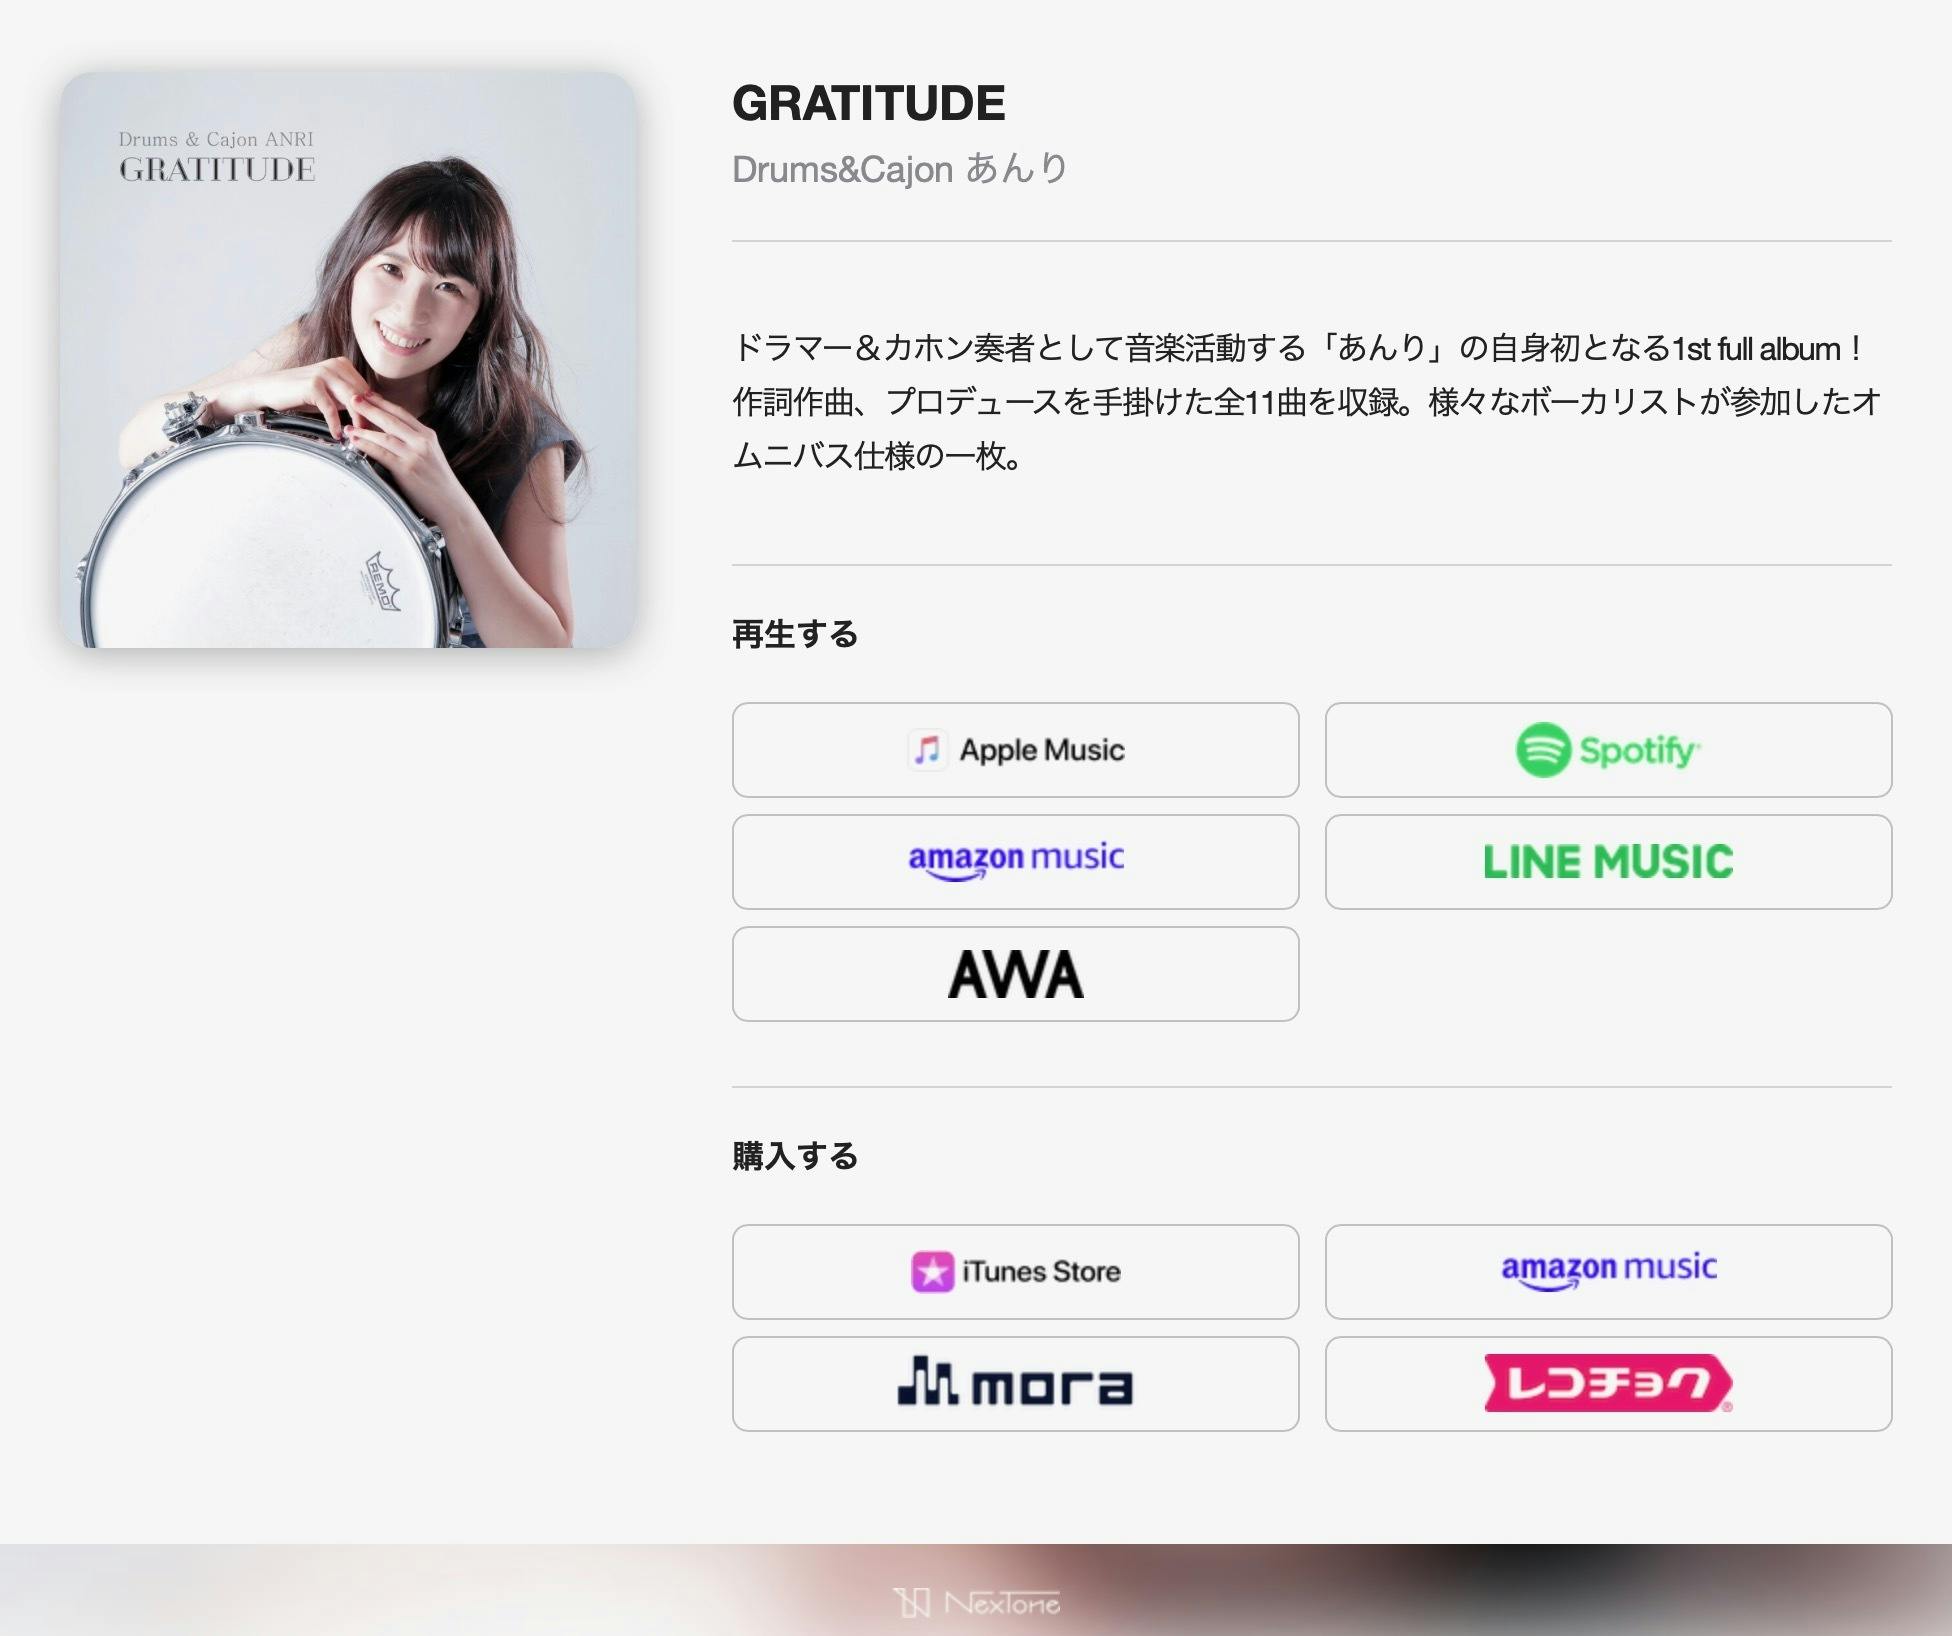Click the GRATITUDE album title heading
1952x1636 pixels.
[869, 103]
